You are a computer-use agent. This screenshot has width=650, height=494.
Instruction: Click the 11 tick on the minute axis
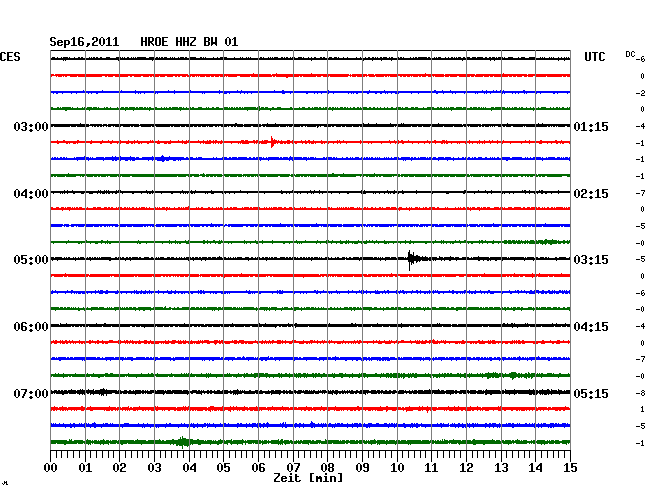tap(431, 468)
